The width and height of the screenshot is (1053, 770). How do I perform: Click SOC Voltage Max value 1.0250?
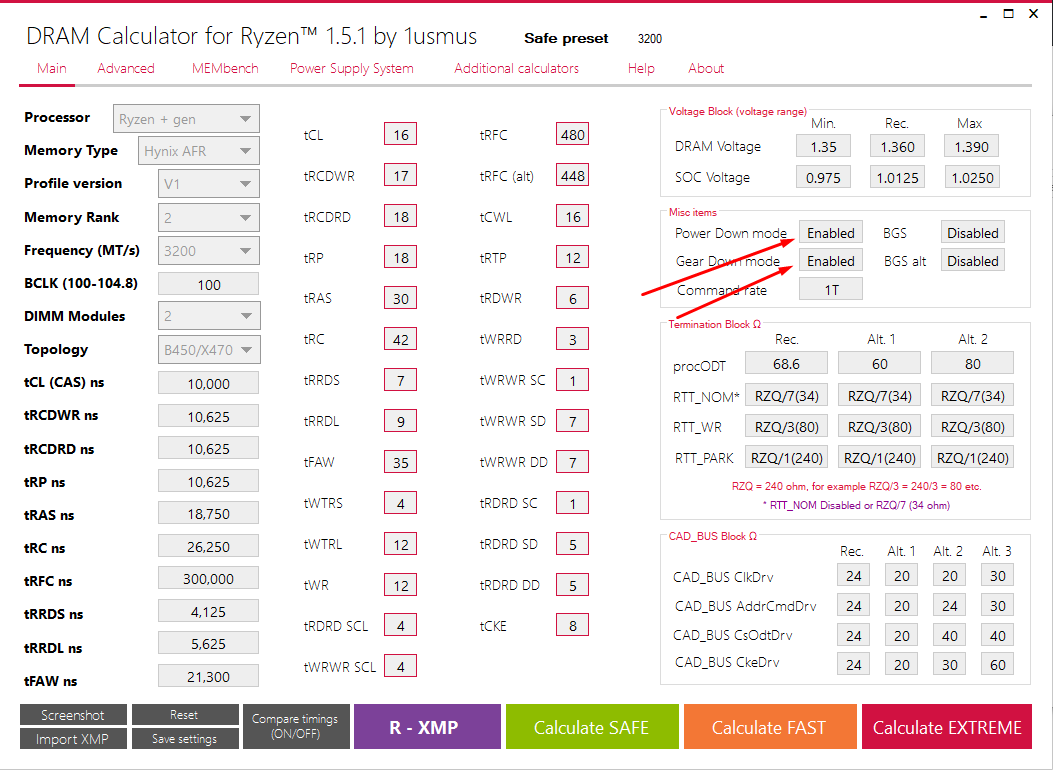click(x=972, y=177)
